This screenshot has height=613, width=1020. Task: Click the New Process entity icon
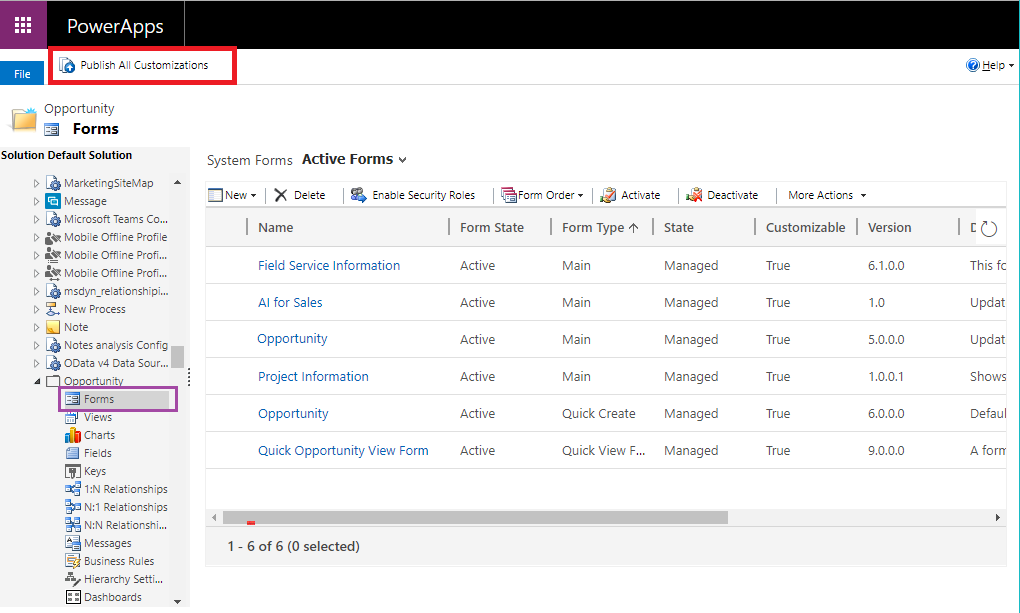tap(53, 309)
